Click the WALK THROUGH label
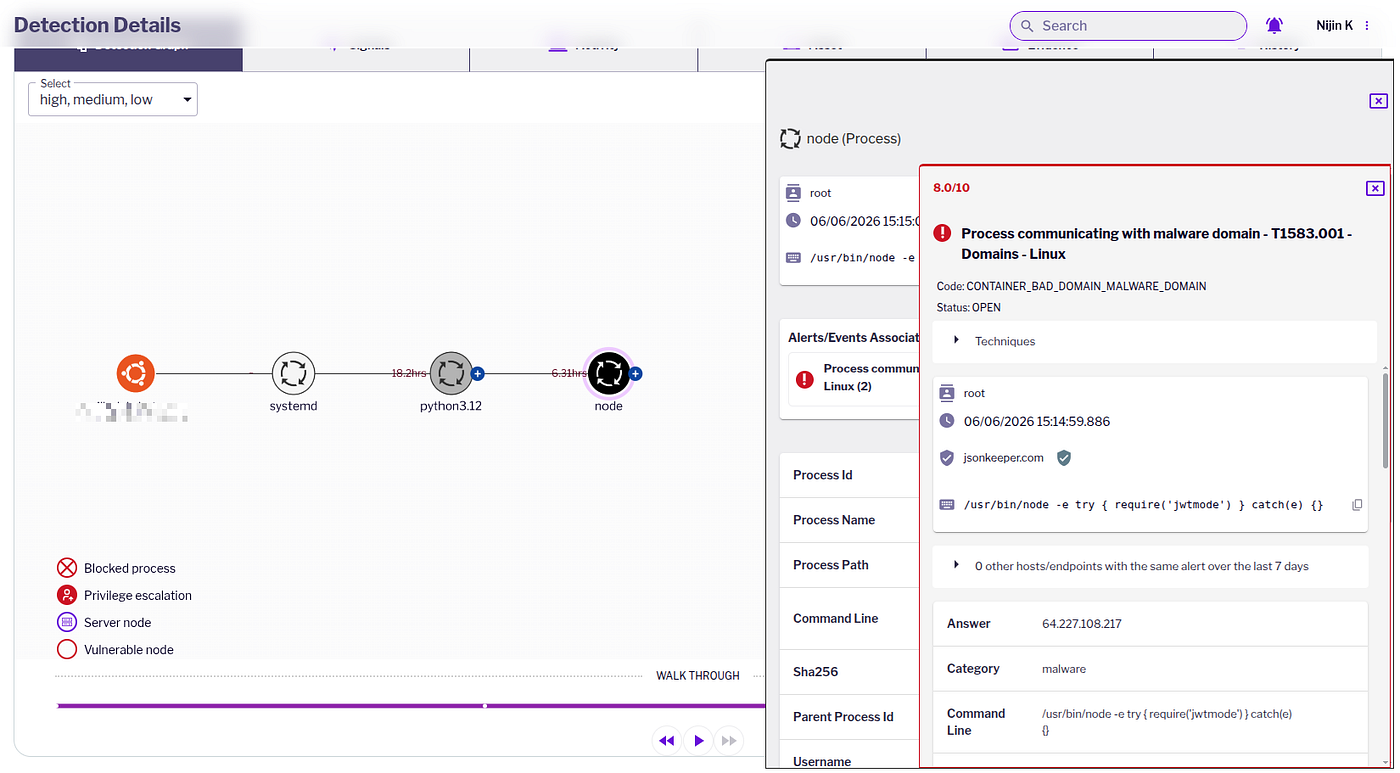The image size is (1400, 773). pyautogui.click(x=698, y=676)
